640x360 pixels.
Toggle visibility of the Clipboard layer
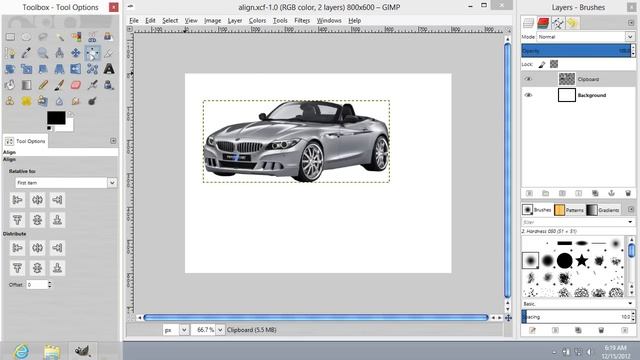(x=528, y=79)
